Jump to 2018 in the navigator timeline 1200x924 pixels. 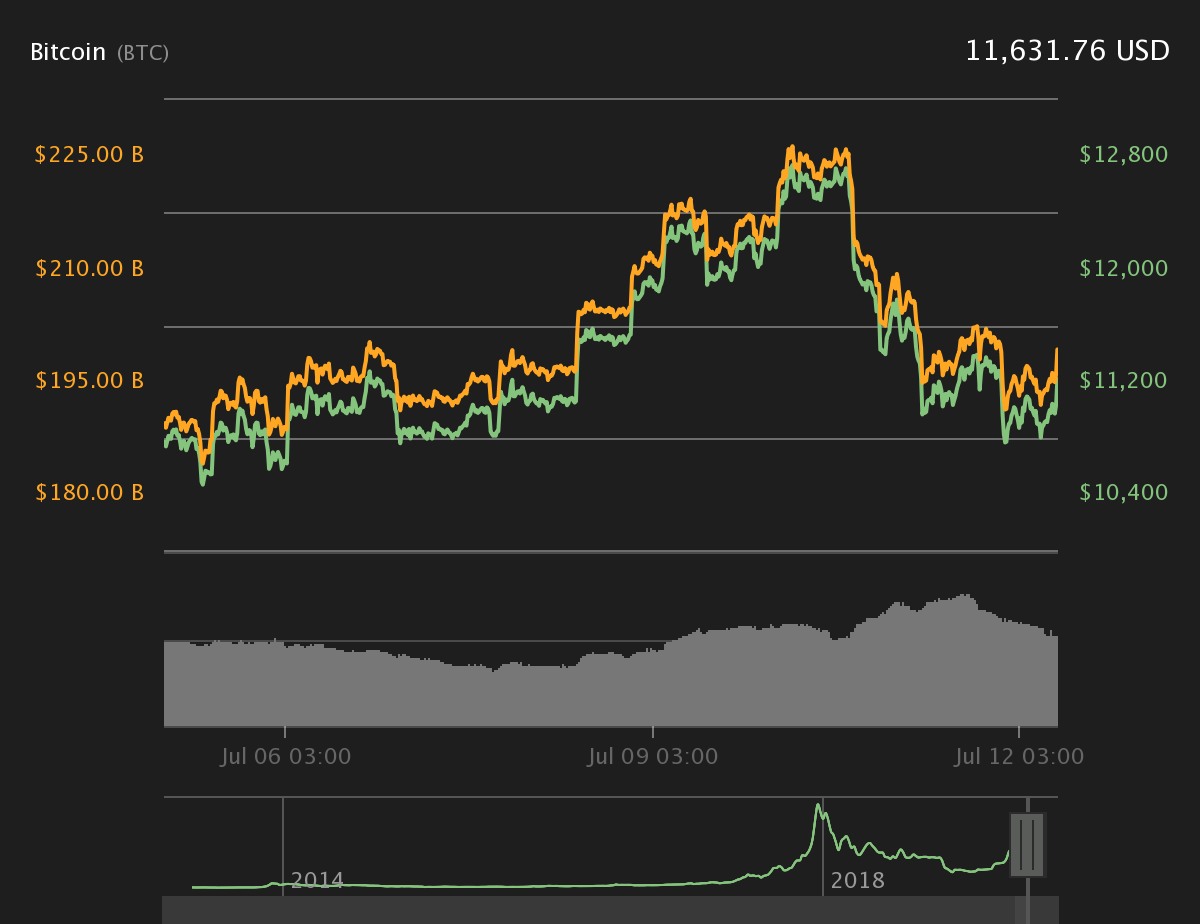(x=857, y=880)
